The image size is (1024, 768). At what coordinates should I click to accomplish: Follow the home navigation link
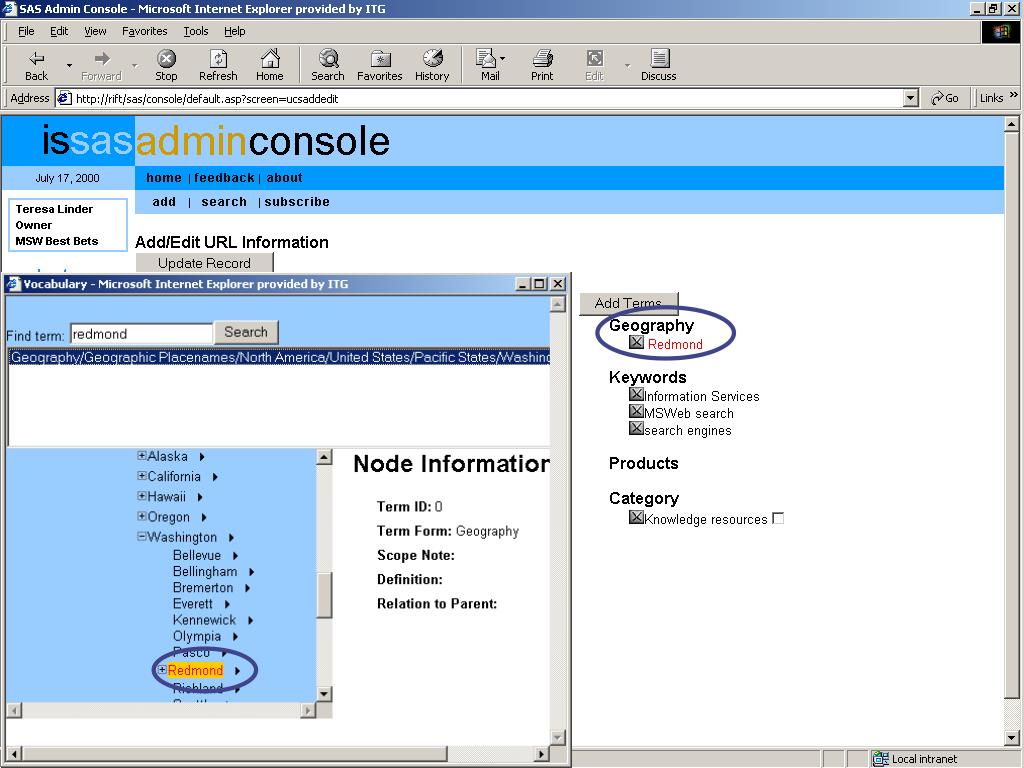coord(164,178)
